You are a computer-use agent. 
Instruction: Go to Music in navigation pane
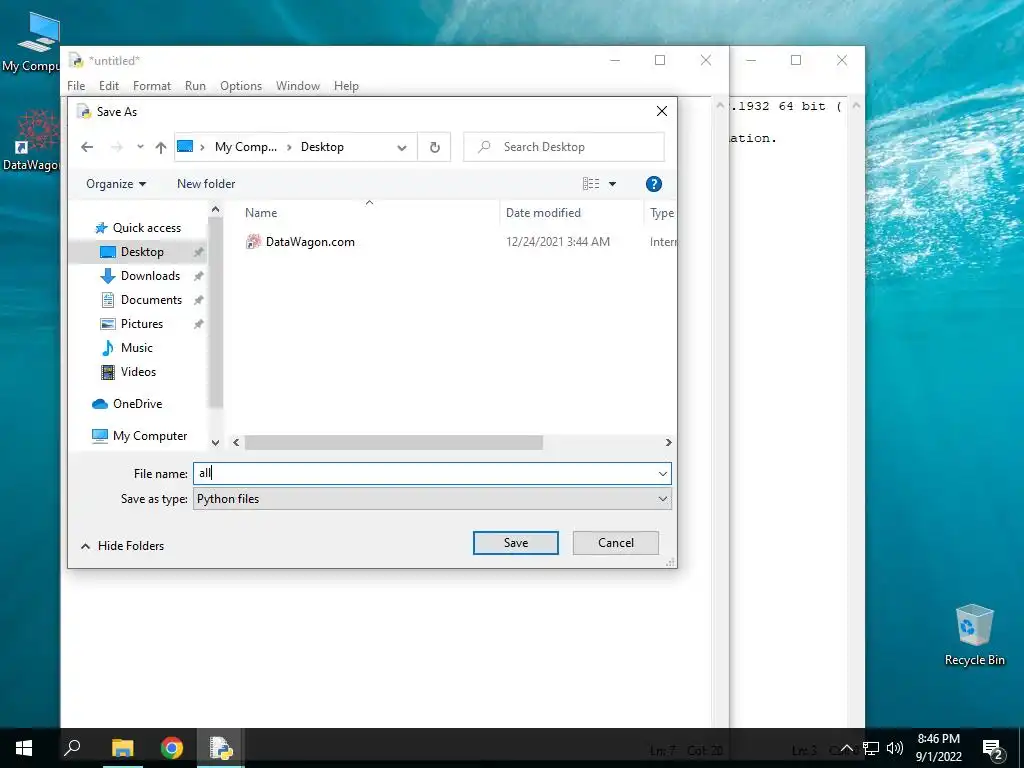(x=136, y=348)
